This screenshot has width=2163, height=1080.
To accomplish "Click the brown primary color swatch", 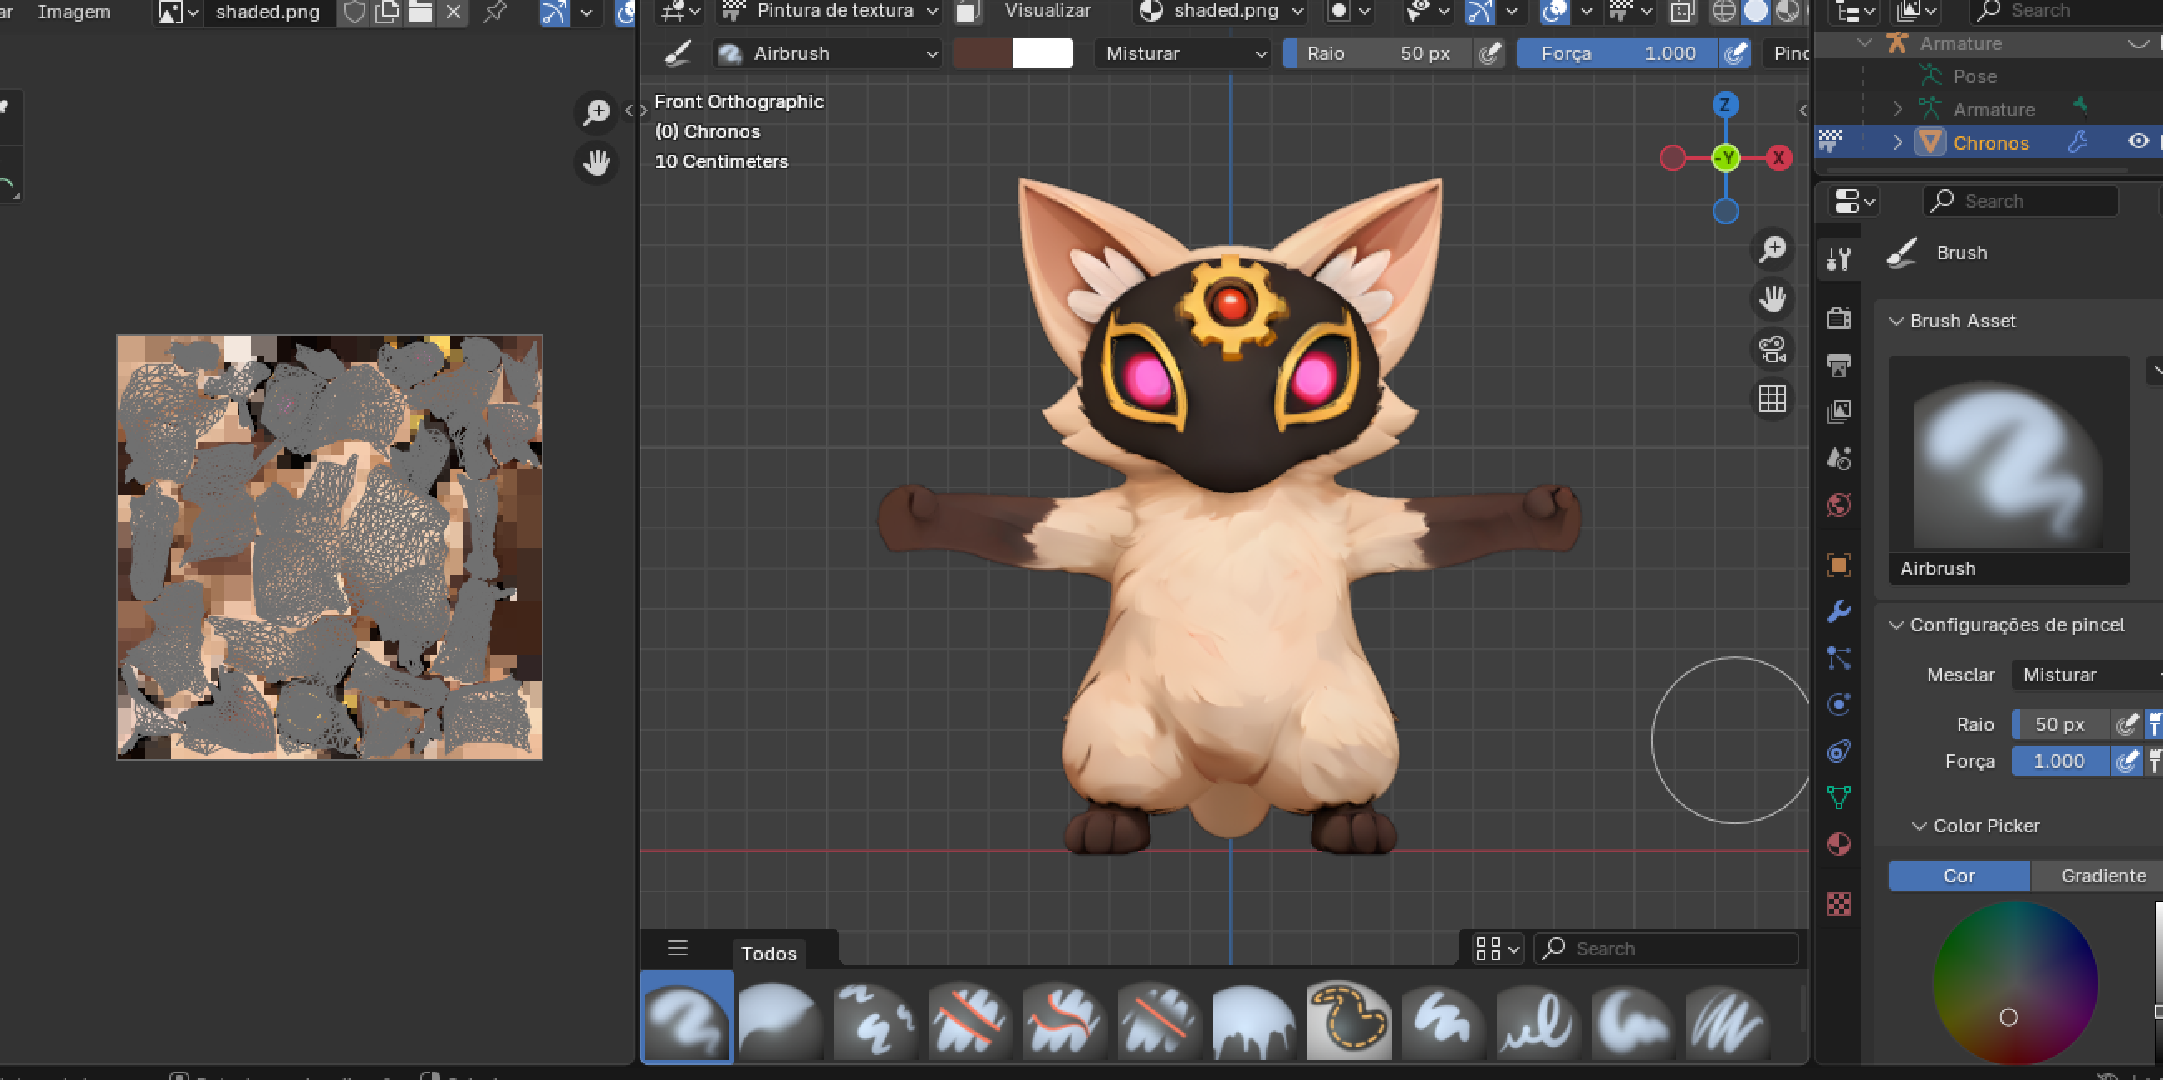I will [982, 54].
